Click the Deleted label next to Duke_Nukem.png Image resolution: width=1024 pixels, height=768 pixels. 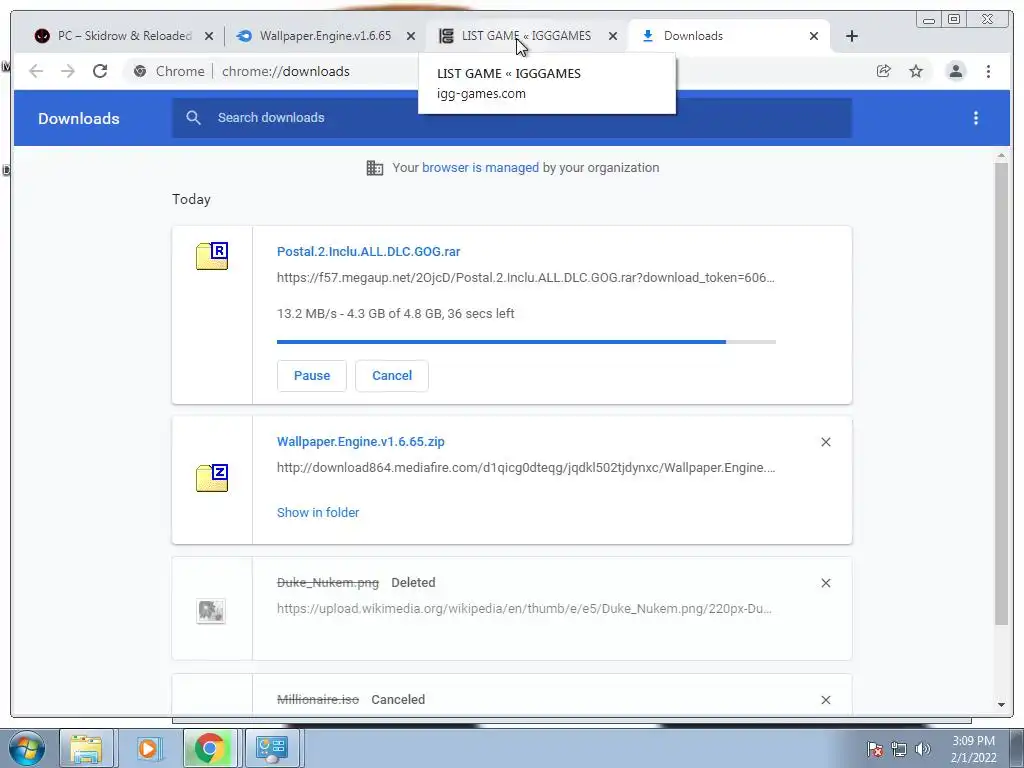click(413, 583)
